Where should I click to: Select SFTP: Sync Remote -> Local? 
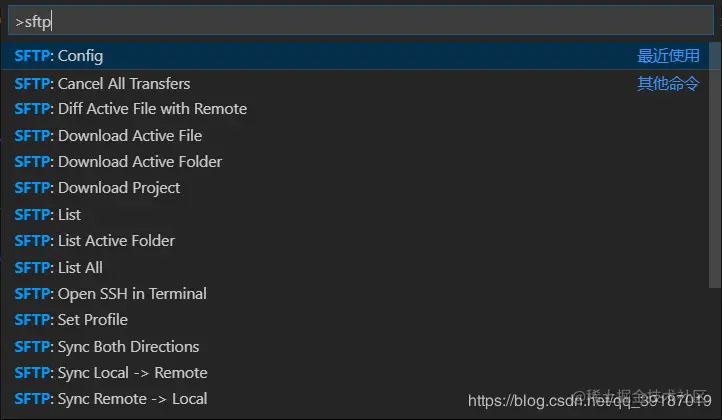click(x=112, y=399)
